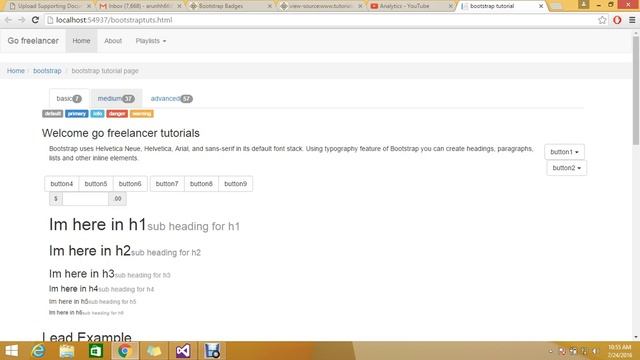Click button4
640x360 pixels.
[x=62, y=184]
